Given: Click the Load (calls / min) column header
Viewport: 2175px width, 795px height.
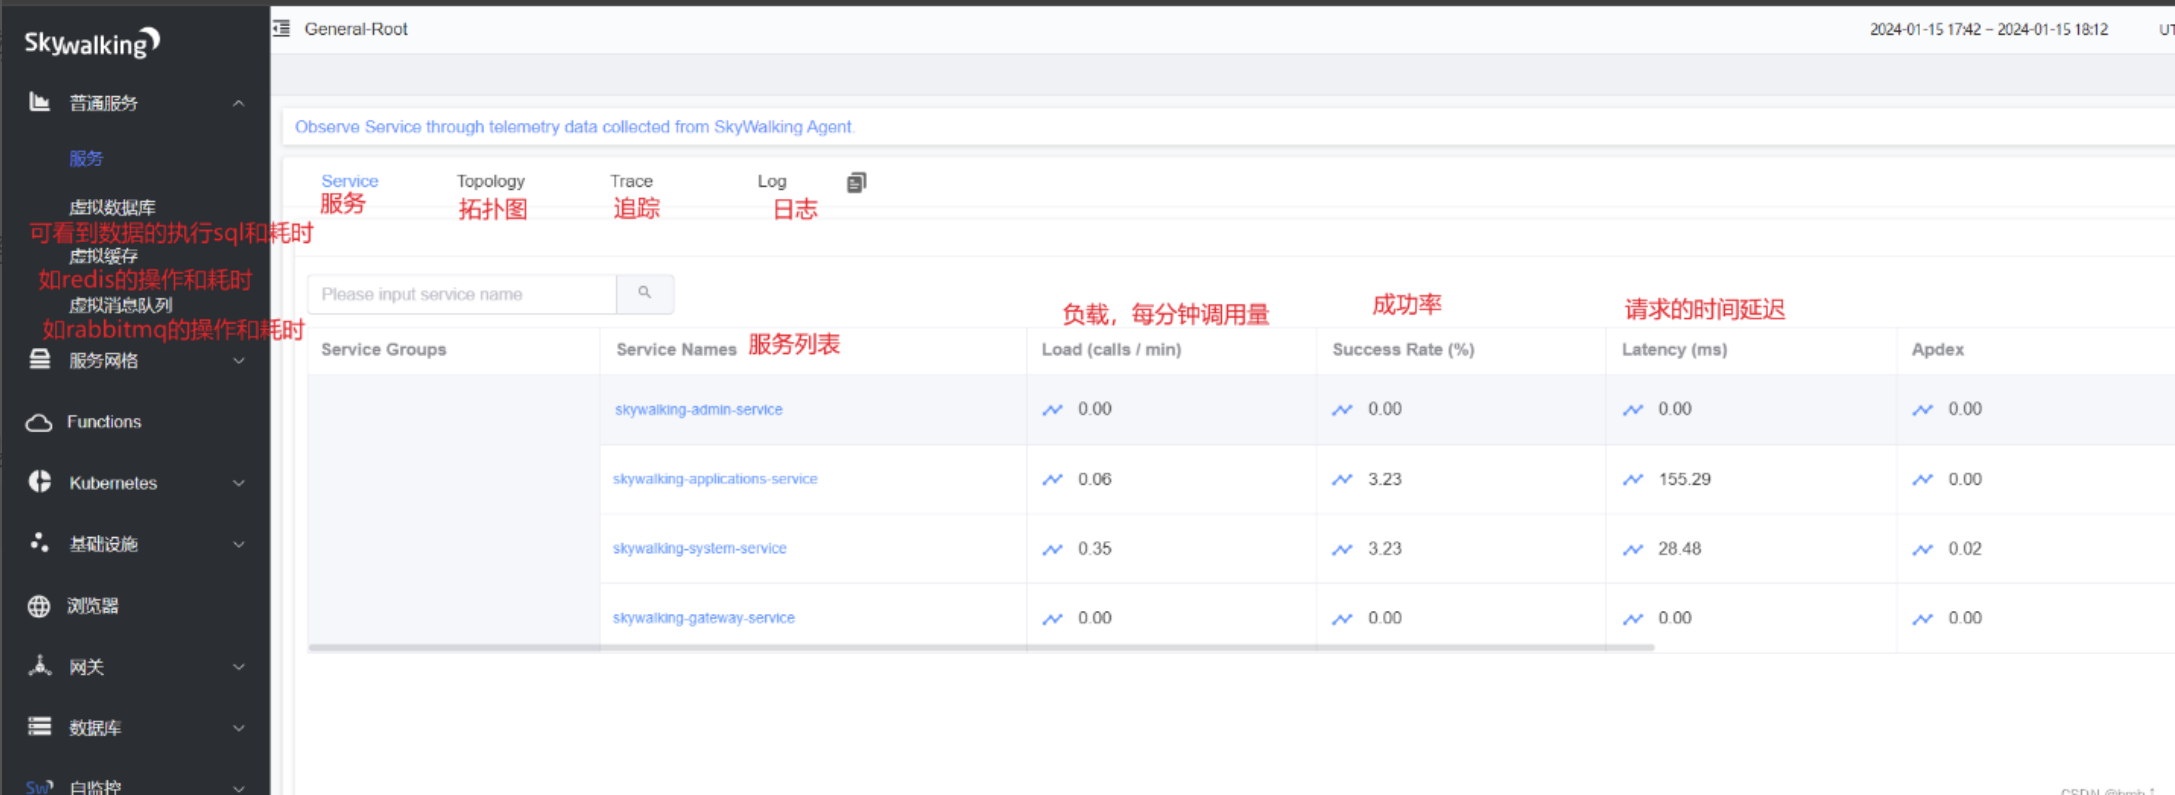Looking at the screenshot, I should click(x=1111, y=349).
